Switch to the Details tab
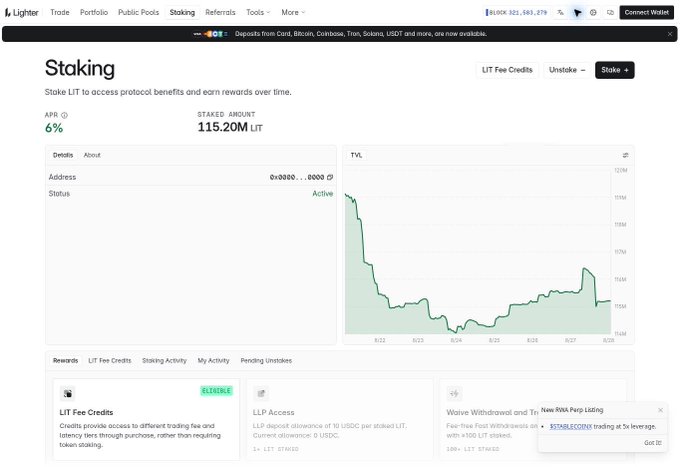 pyautogui.click(x=63, y=155)
